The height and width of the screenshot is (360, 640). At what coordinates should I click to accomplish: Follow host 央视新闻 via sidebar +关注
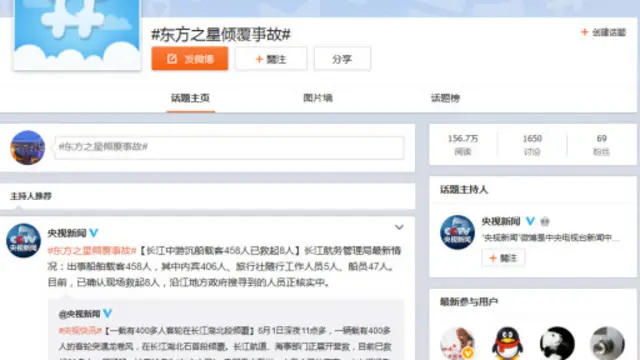(503, 258)
